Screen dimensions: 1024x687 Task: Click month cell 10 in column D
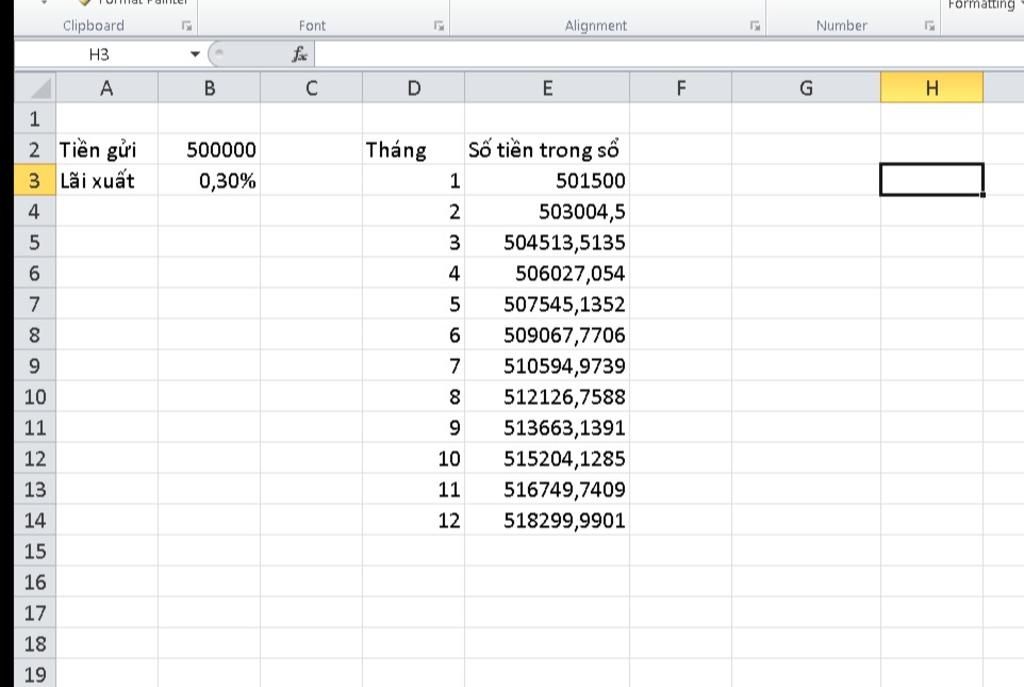tap(413, 458)
